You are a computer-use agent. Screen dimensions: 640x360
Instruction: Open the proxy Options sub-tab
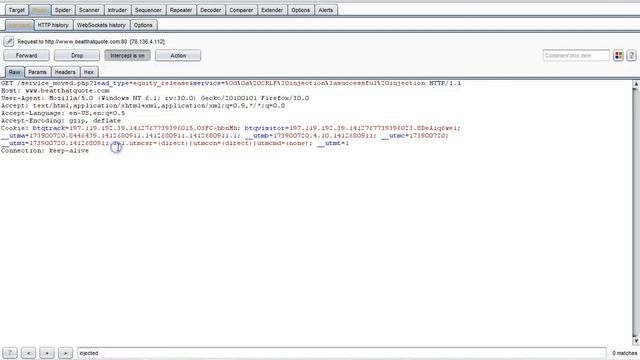coord(143,25)
